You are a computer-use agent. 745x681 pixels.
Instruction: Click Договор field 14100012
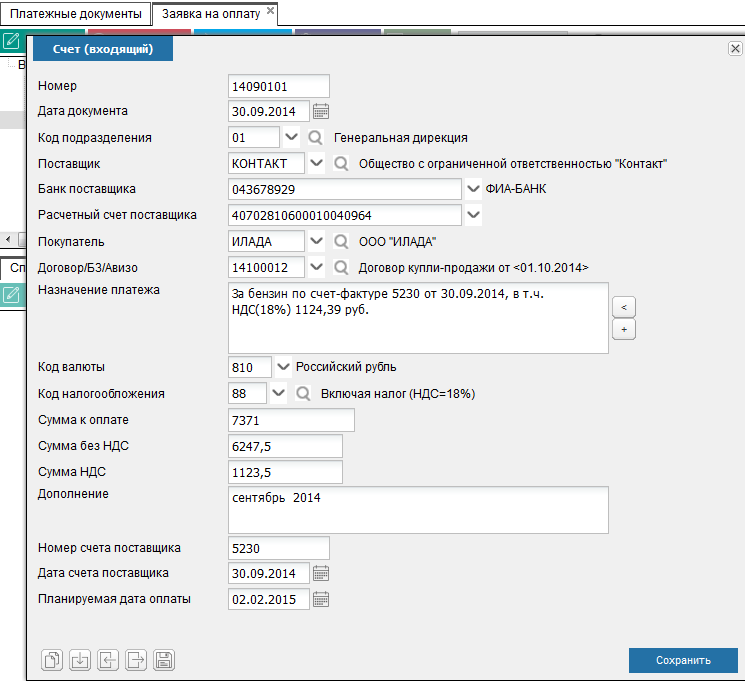point(266,268)
